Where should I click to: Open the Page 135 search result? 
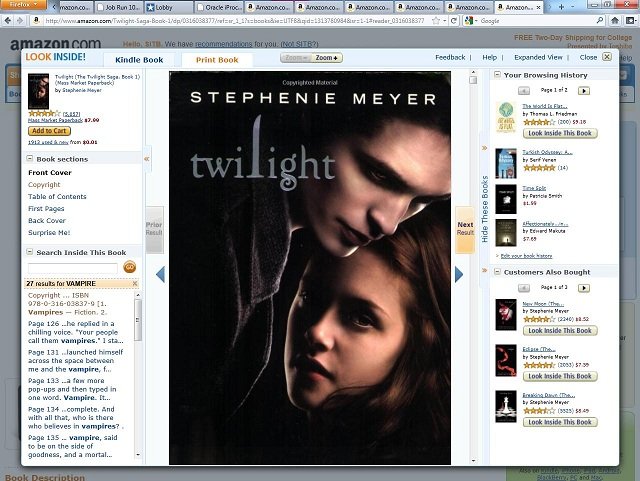73,446
